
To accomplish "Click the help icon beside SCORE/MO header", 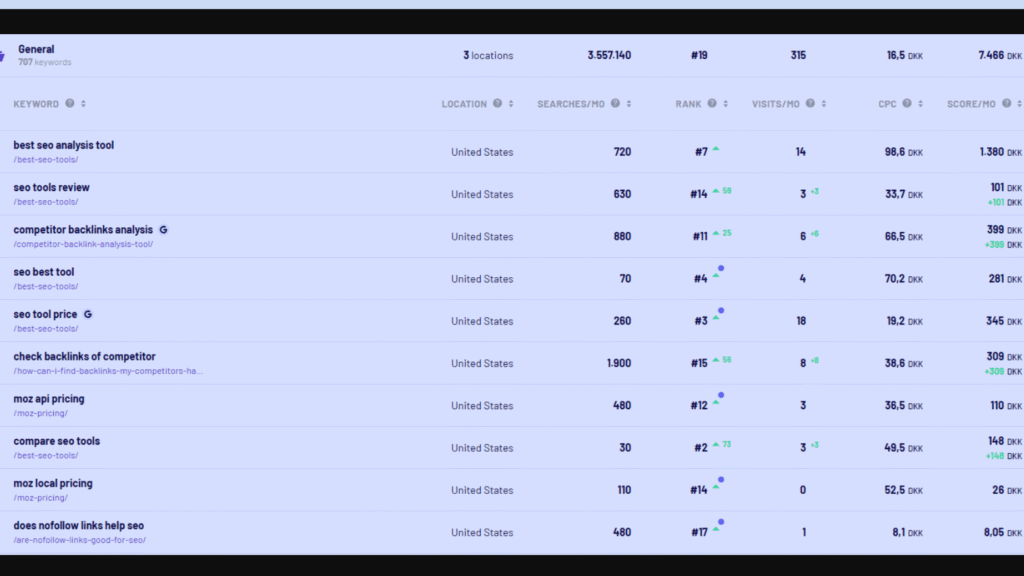I will point(1008,103).
